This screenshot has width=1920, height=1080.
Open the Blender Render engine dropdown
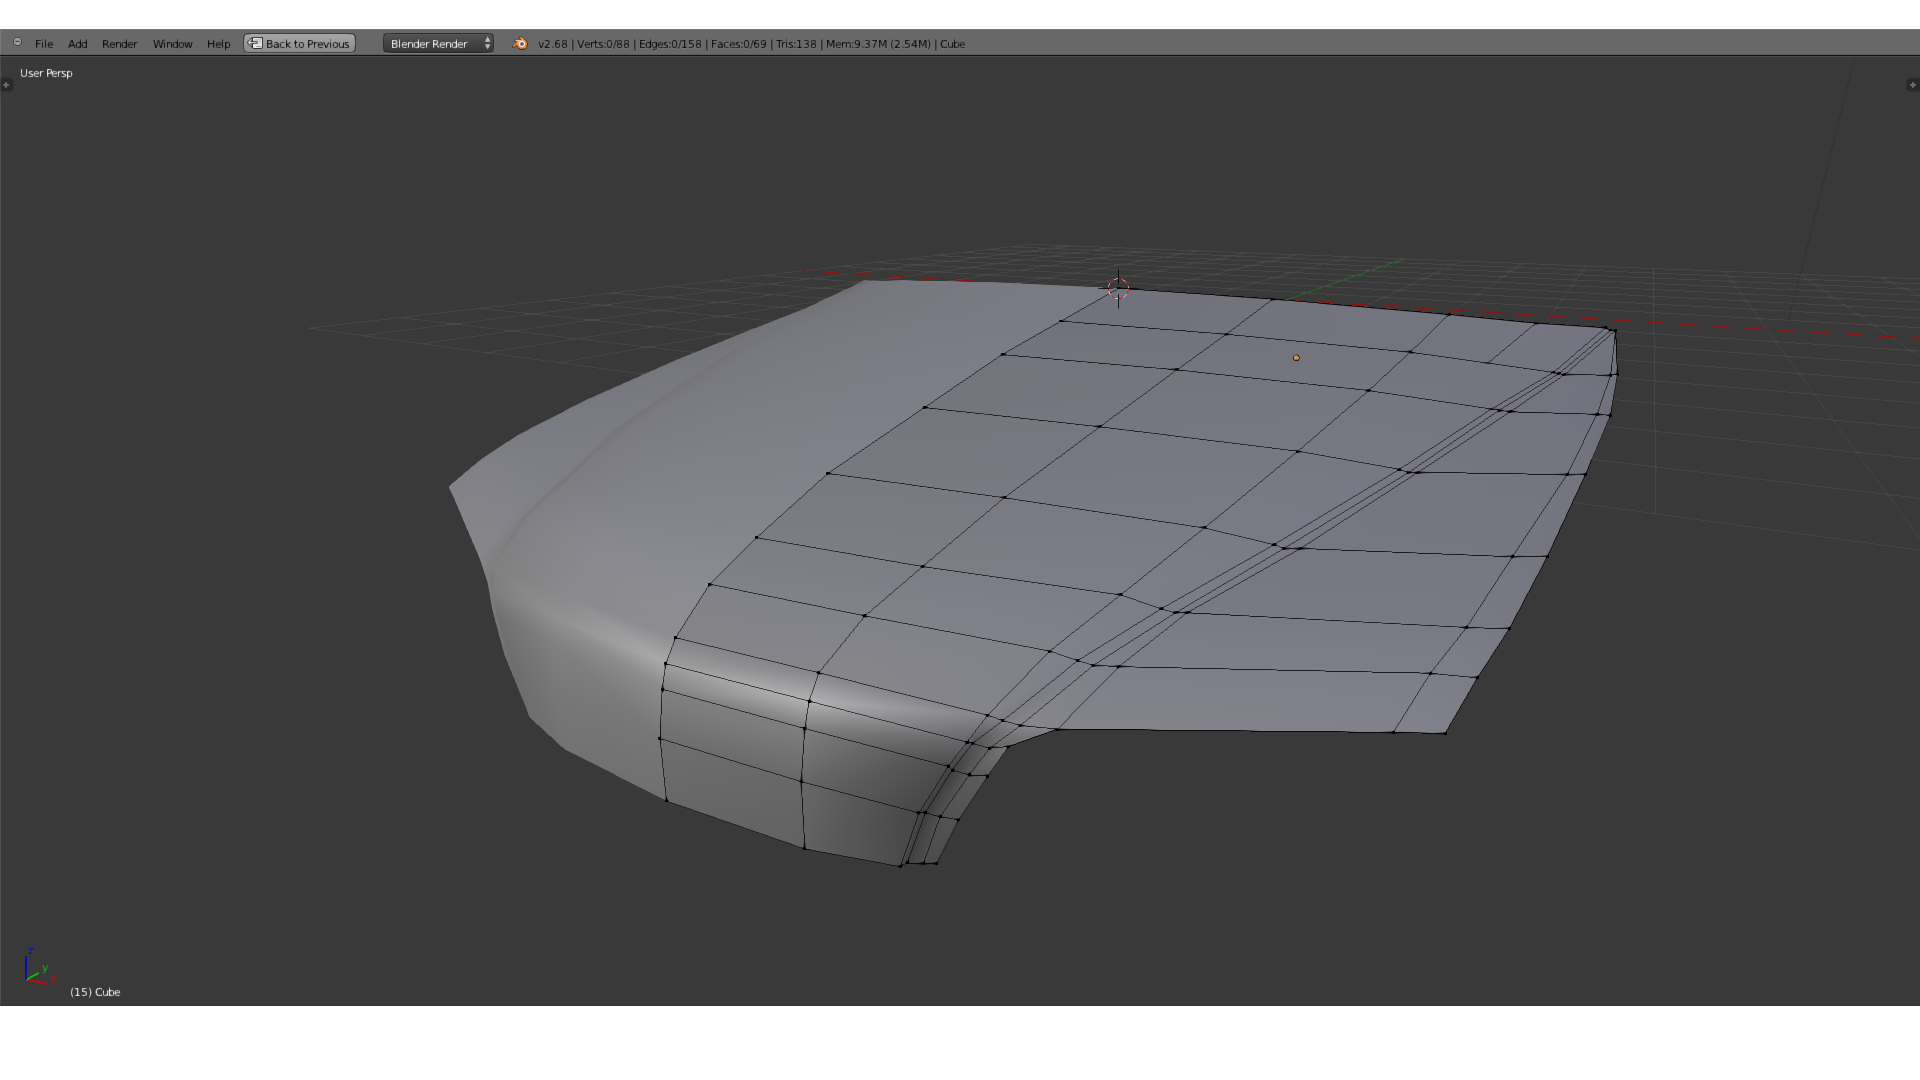pos(430,44)
